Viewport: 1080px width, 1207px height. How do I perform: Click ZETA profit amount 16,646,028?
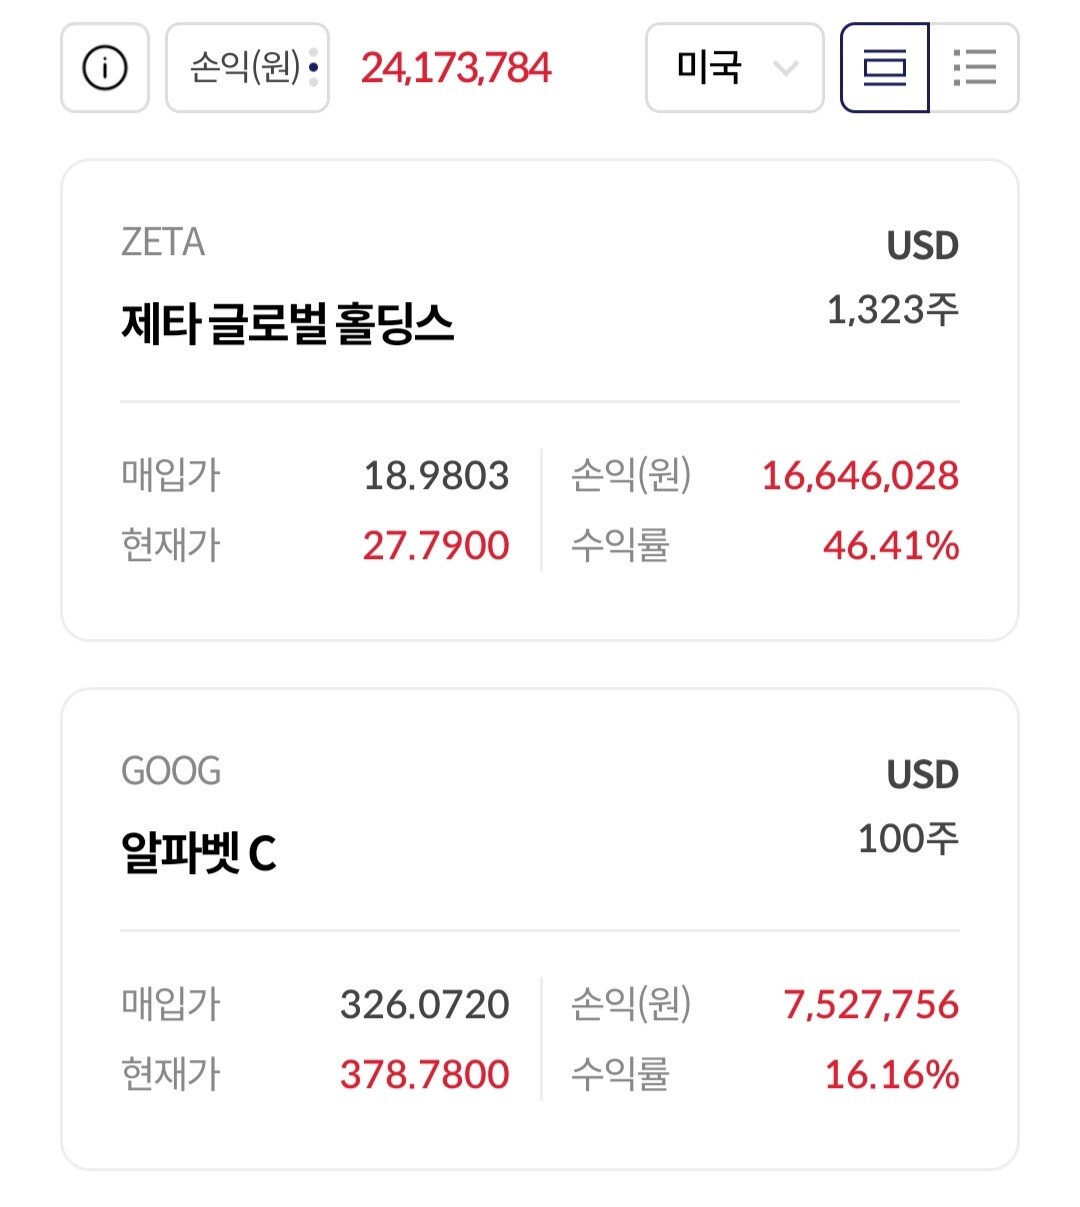pyautogui.click(x=860, y=476)
